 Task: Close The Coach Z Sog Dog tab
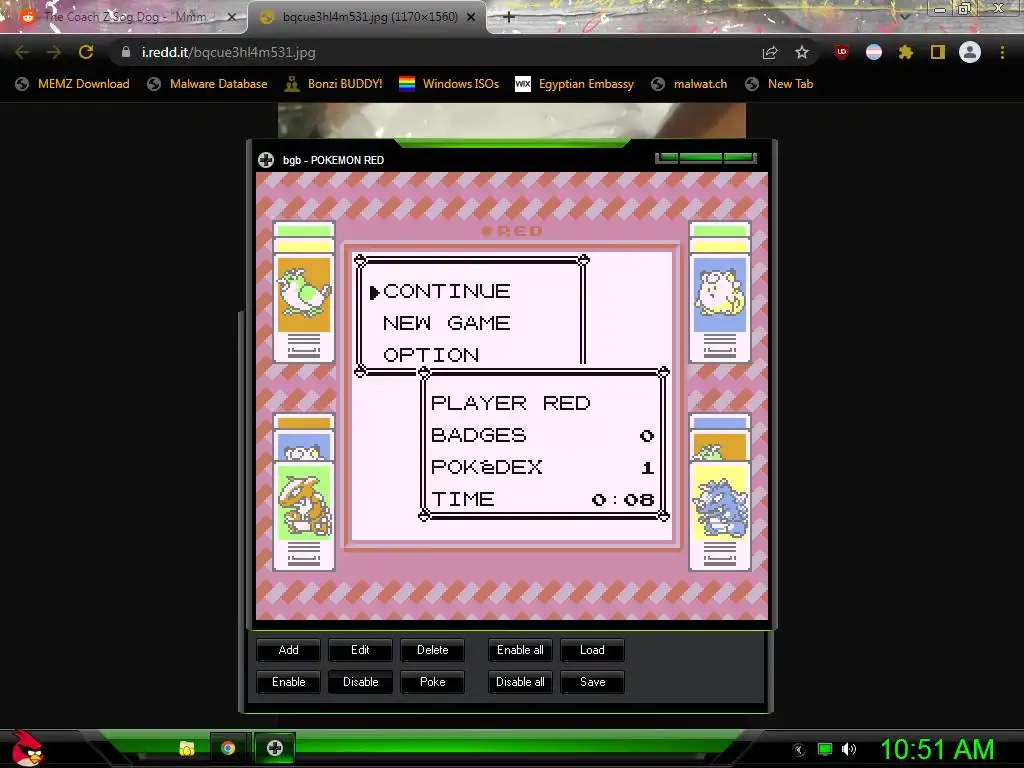coord(231,17)
